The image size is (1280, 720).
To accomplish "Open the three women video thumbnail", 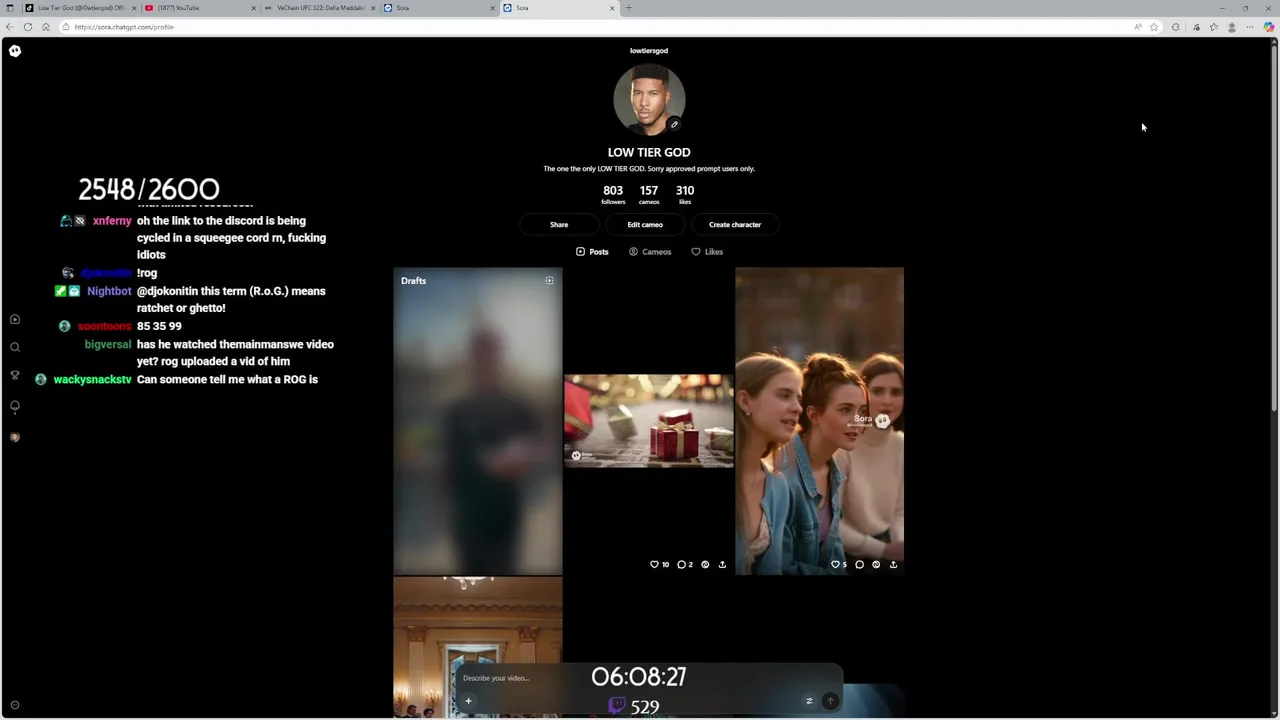I will [x=819, y=421].
